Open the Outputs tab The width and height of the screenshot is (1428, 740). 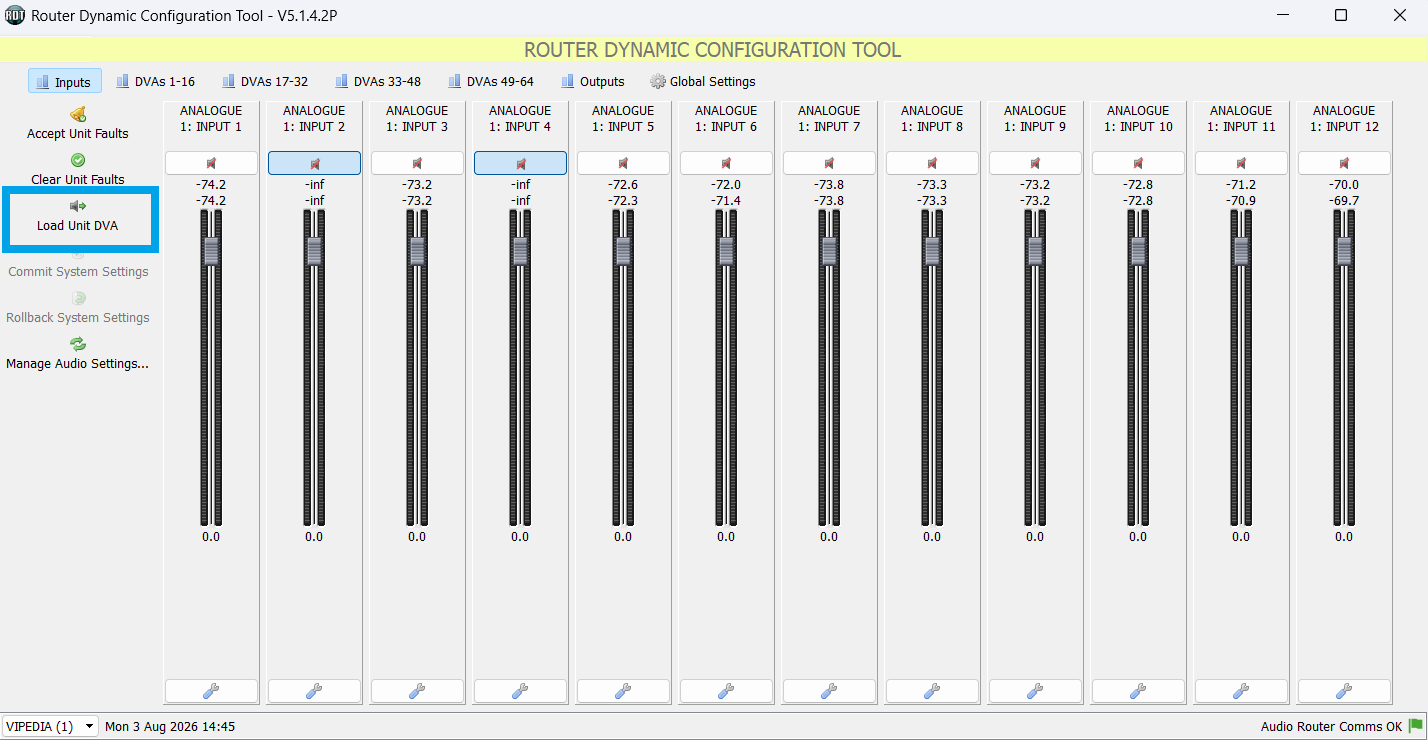(x=593, y=82)
